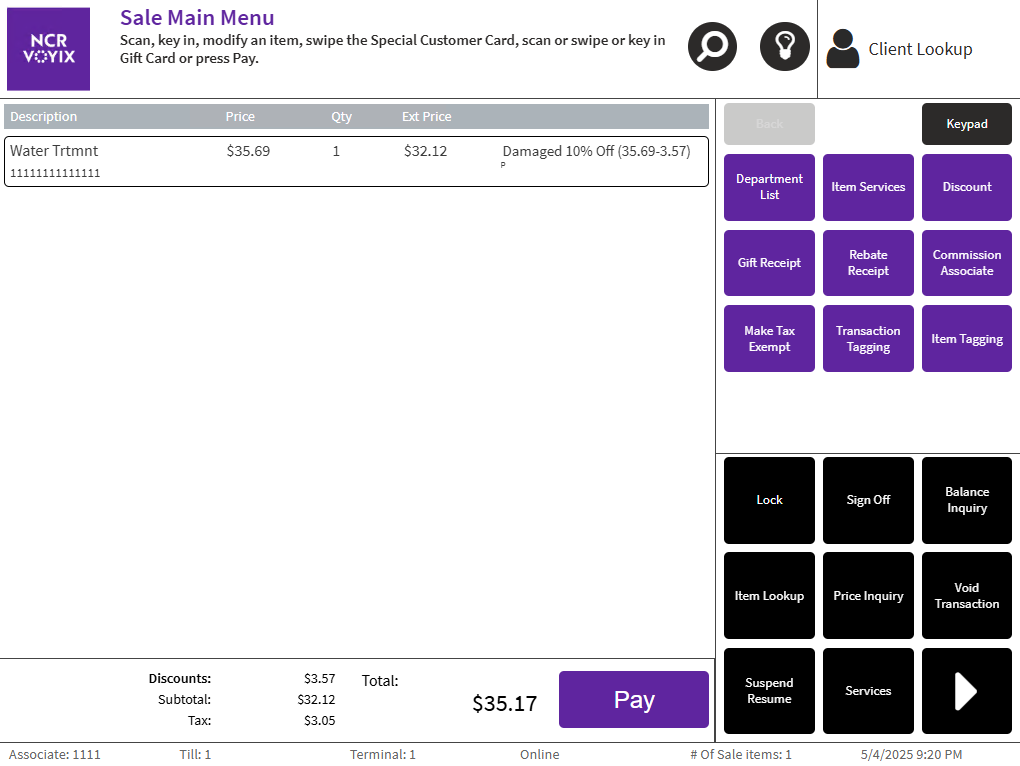Go to next page with arrow button
This screenshot has height=766, width=1020.
click(966, 691)
